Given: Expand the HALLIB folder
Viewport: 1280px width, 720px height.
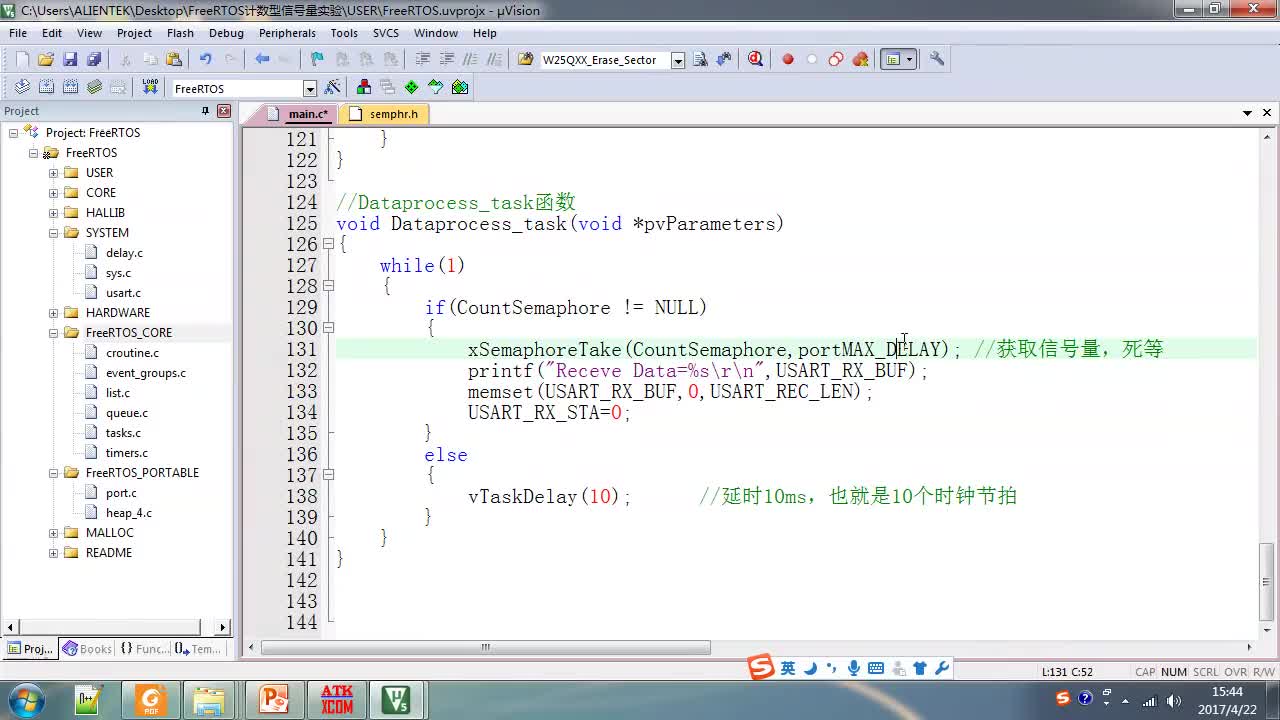Looking at the screenshot, I should point(54,213).
